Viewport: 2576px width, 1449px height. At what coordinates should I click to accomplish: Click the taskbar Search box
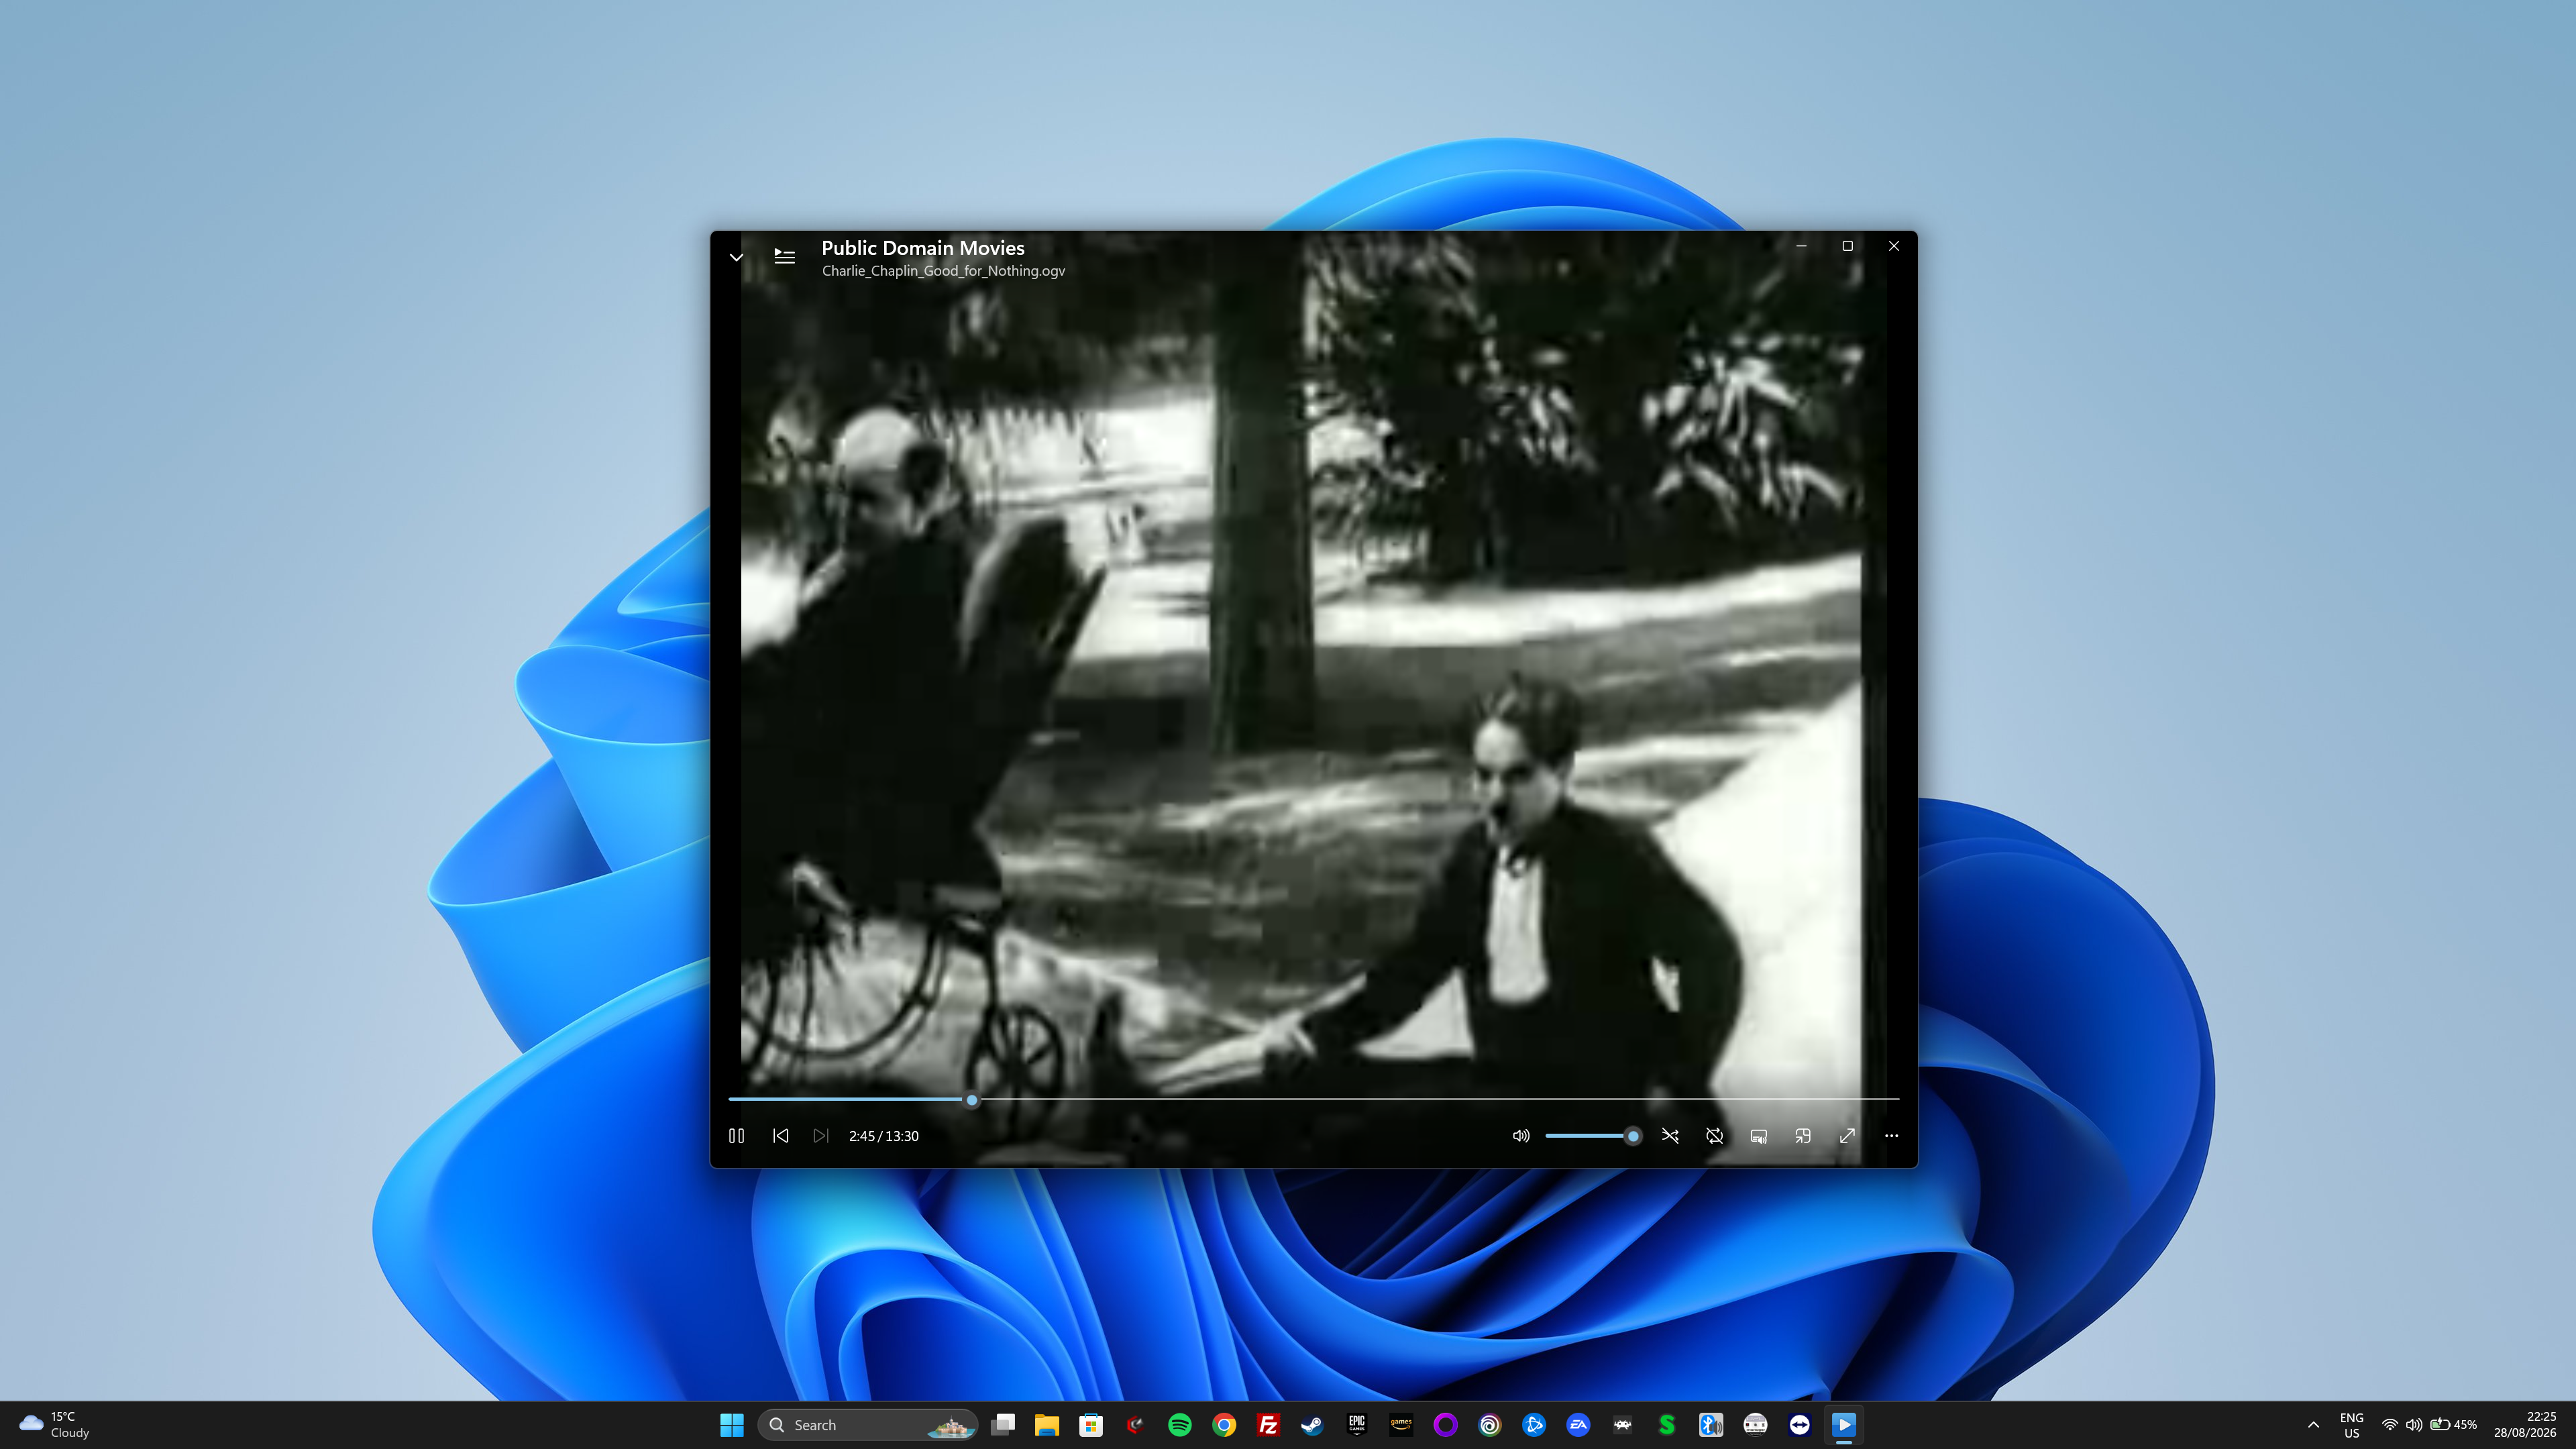click(x=868, y=1425)
